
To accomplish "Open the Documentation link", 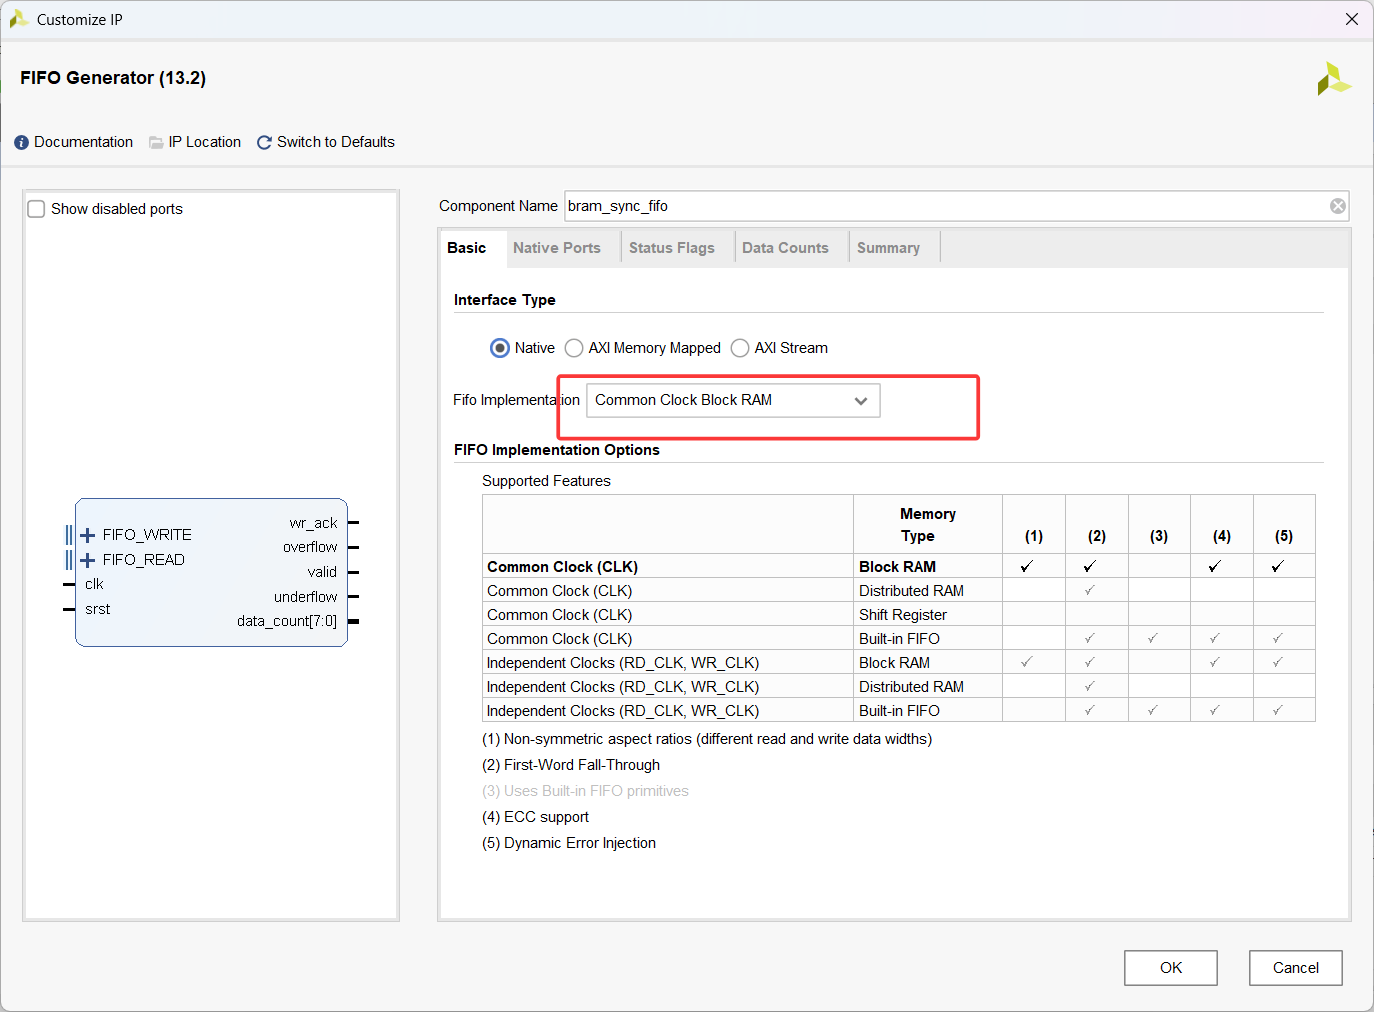I will (83, 142).
